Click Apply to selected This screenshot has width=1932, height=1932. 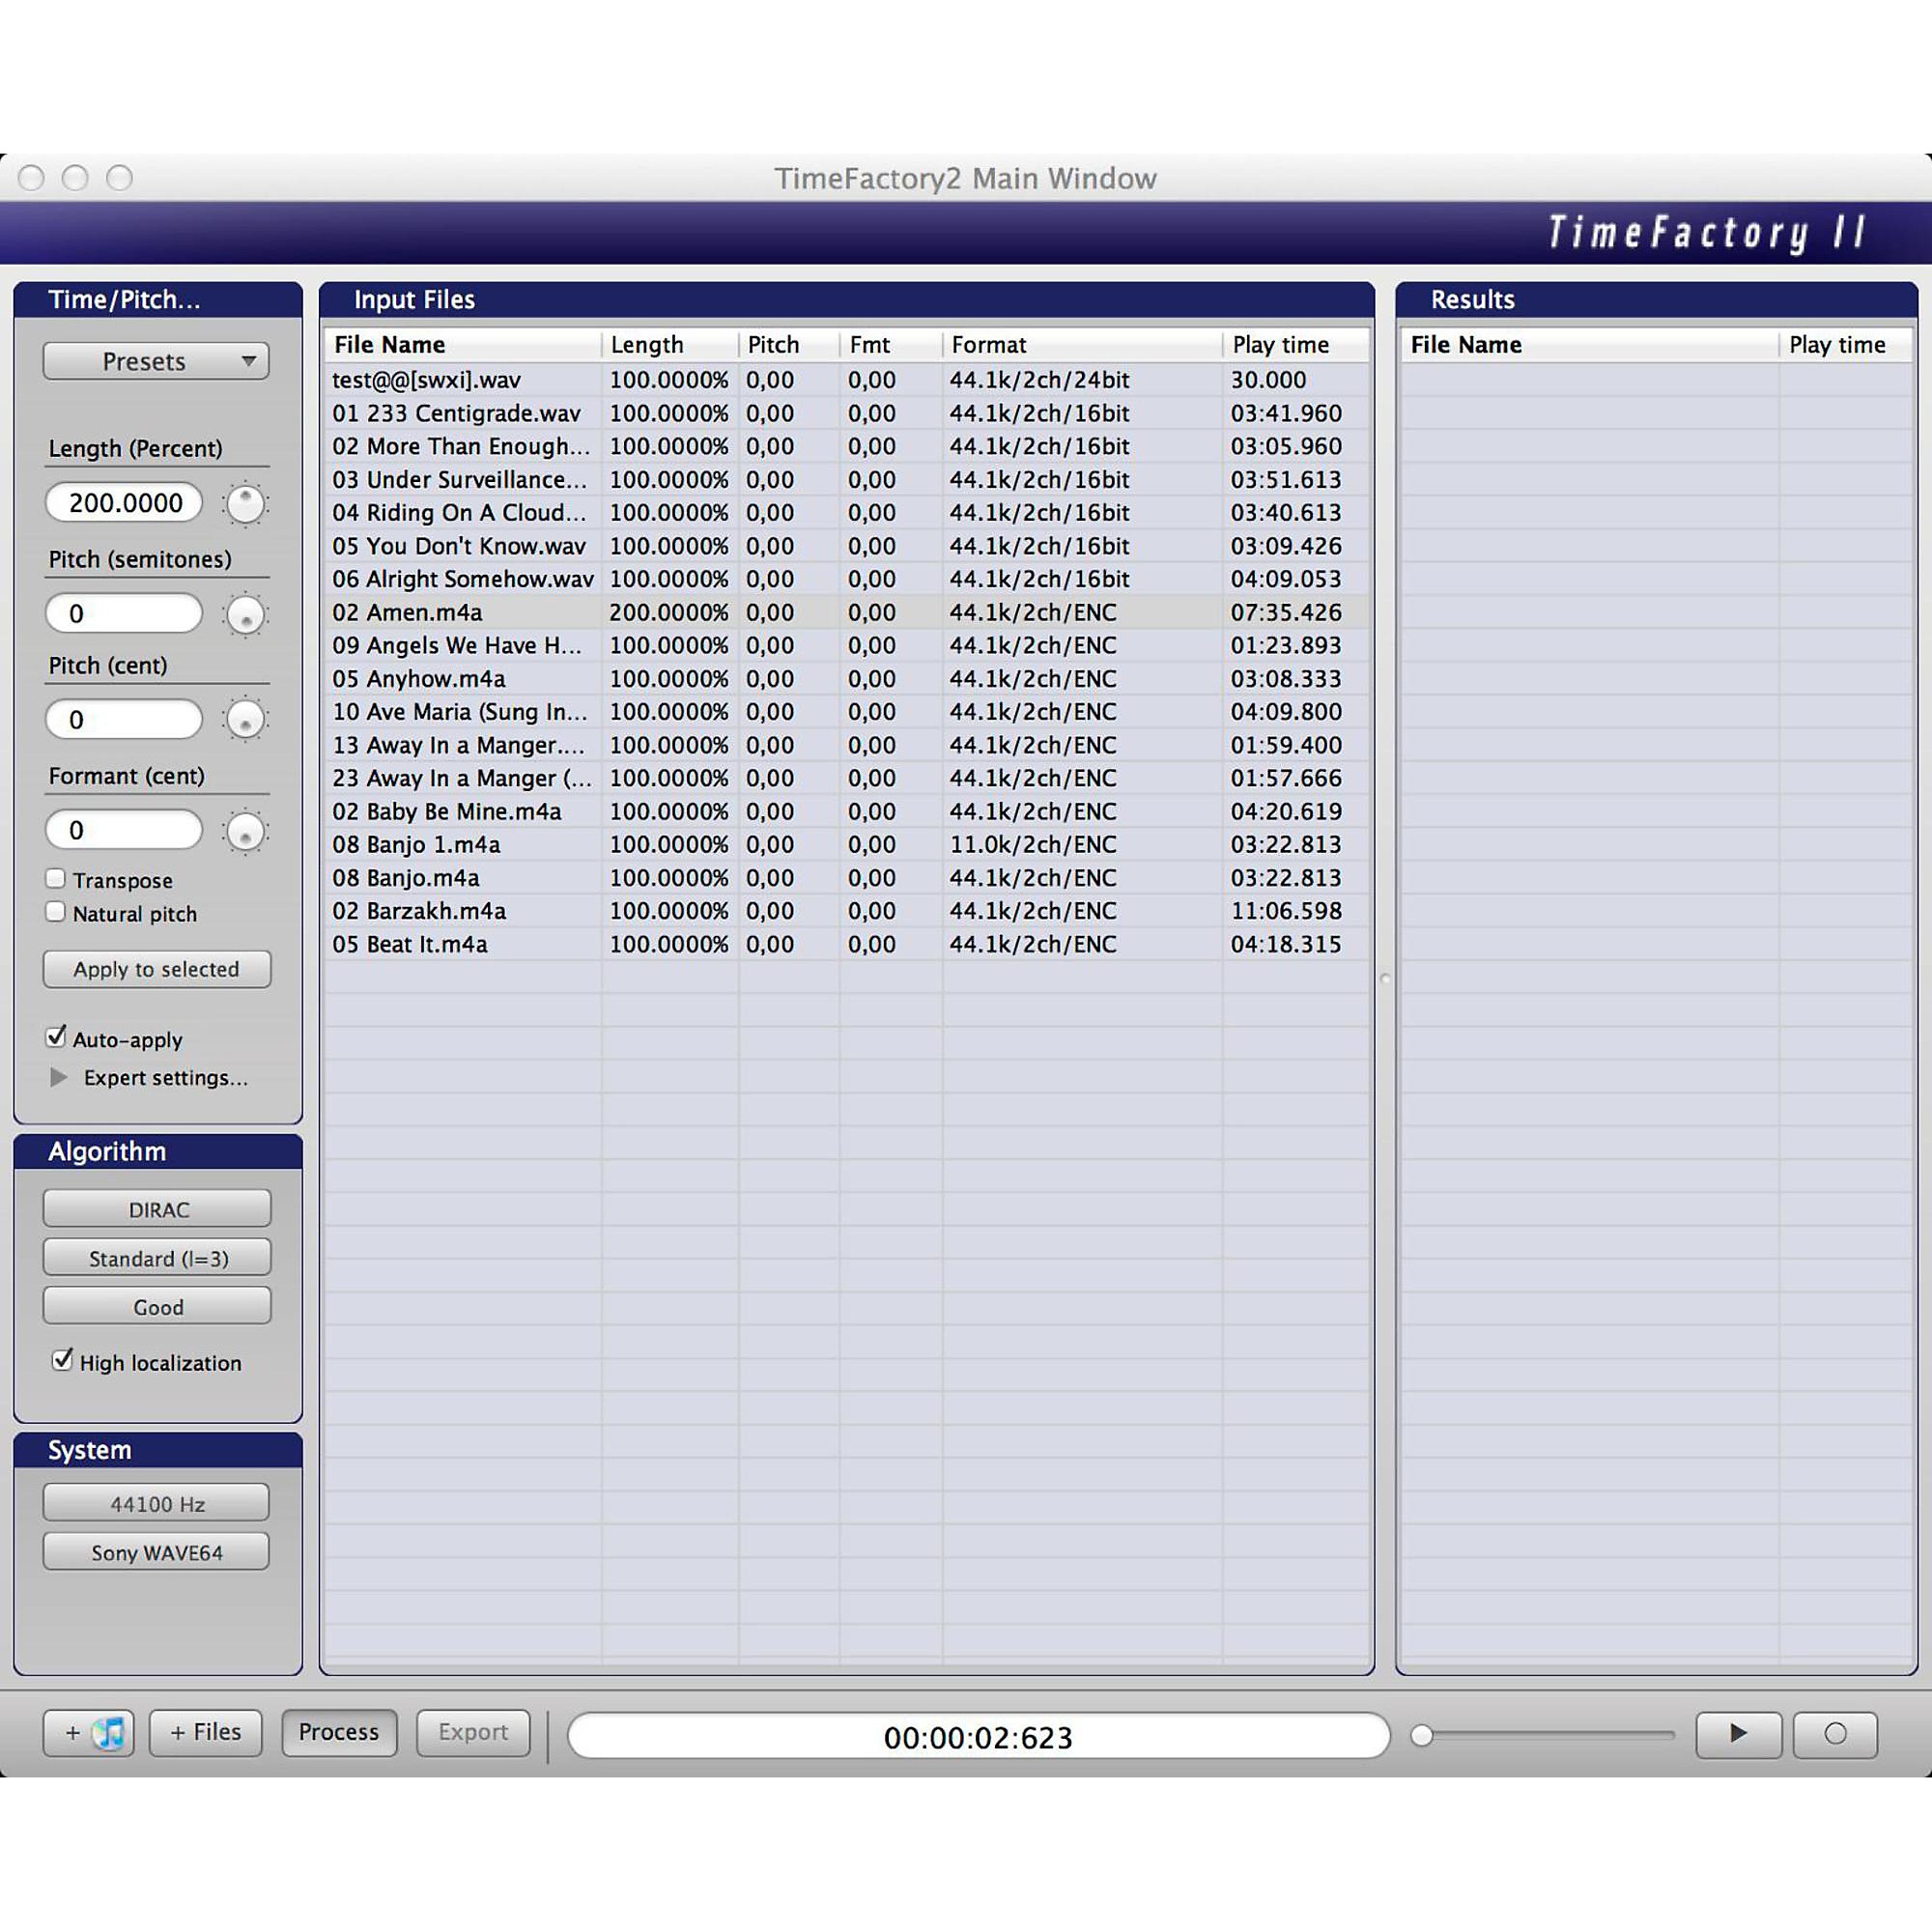click(x=156, y=969)
